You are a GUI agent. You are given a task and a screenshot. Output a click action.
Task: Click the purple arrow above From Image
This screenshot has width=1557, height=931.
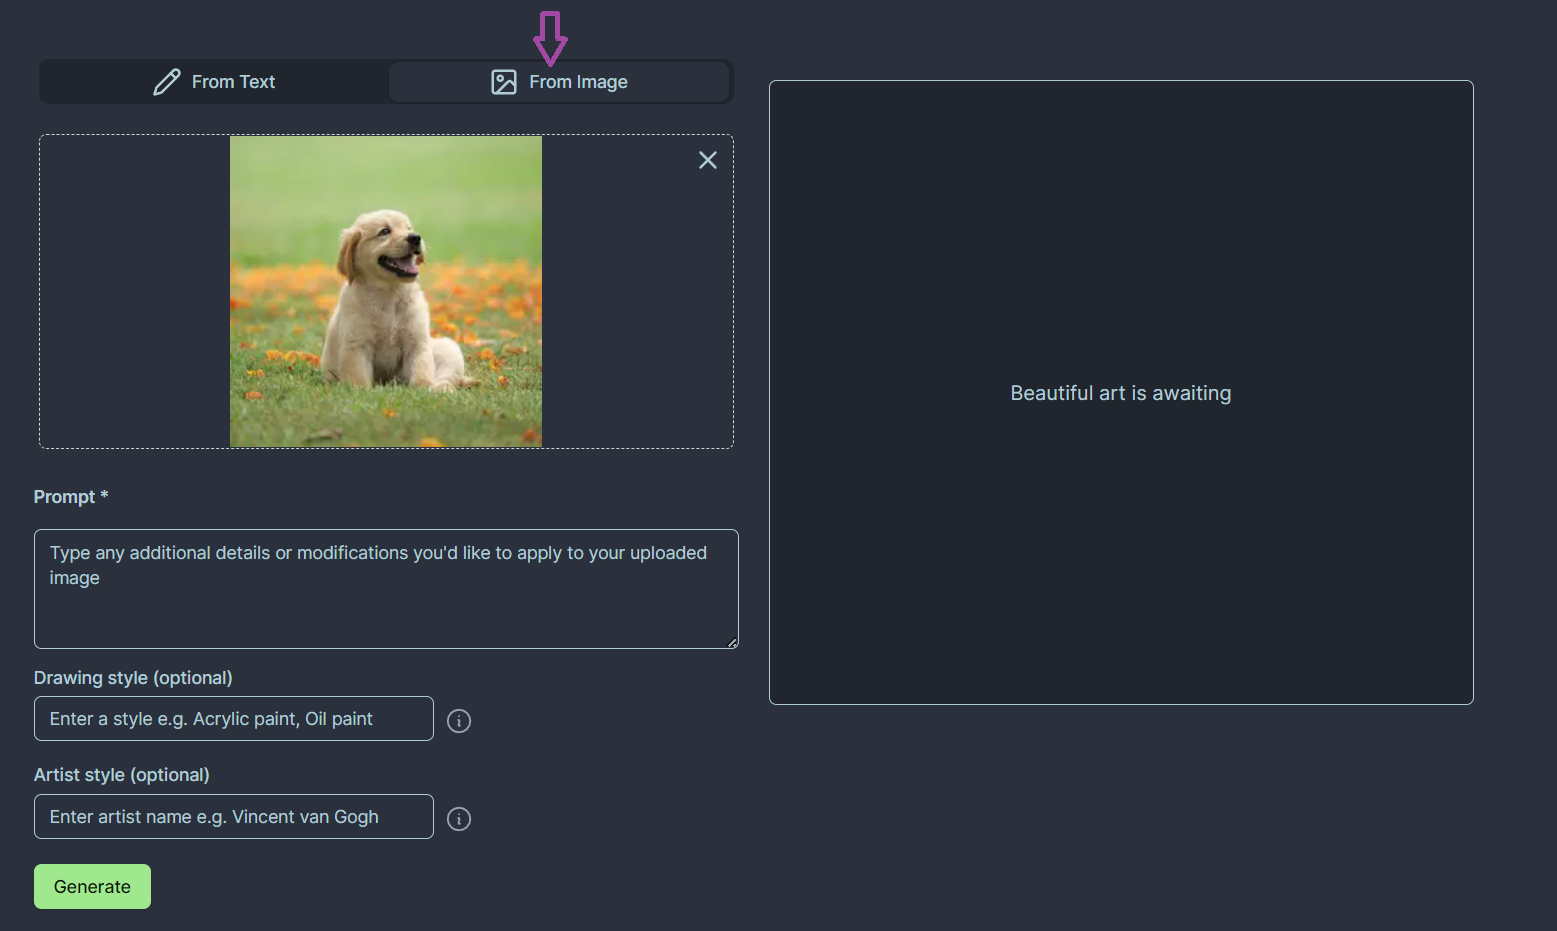tap(550, 38)
